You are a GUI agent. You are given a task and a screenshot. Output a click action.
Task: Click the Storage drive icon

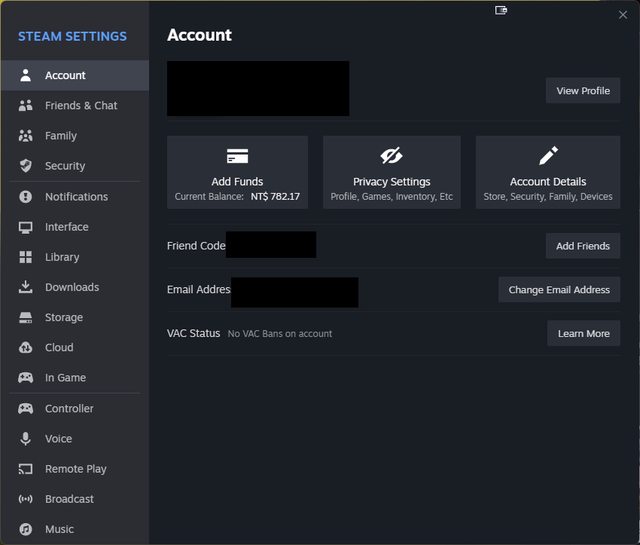pyautogui.click(x=26, y=318)
